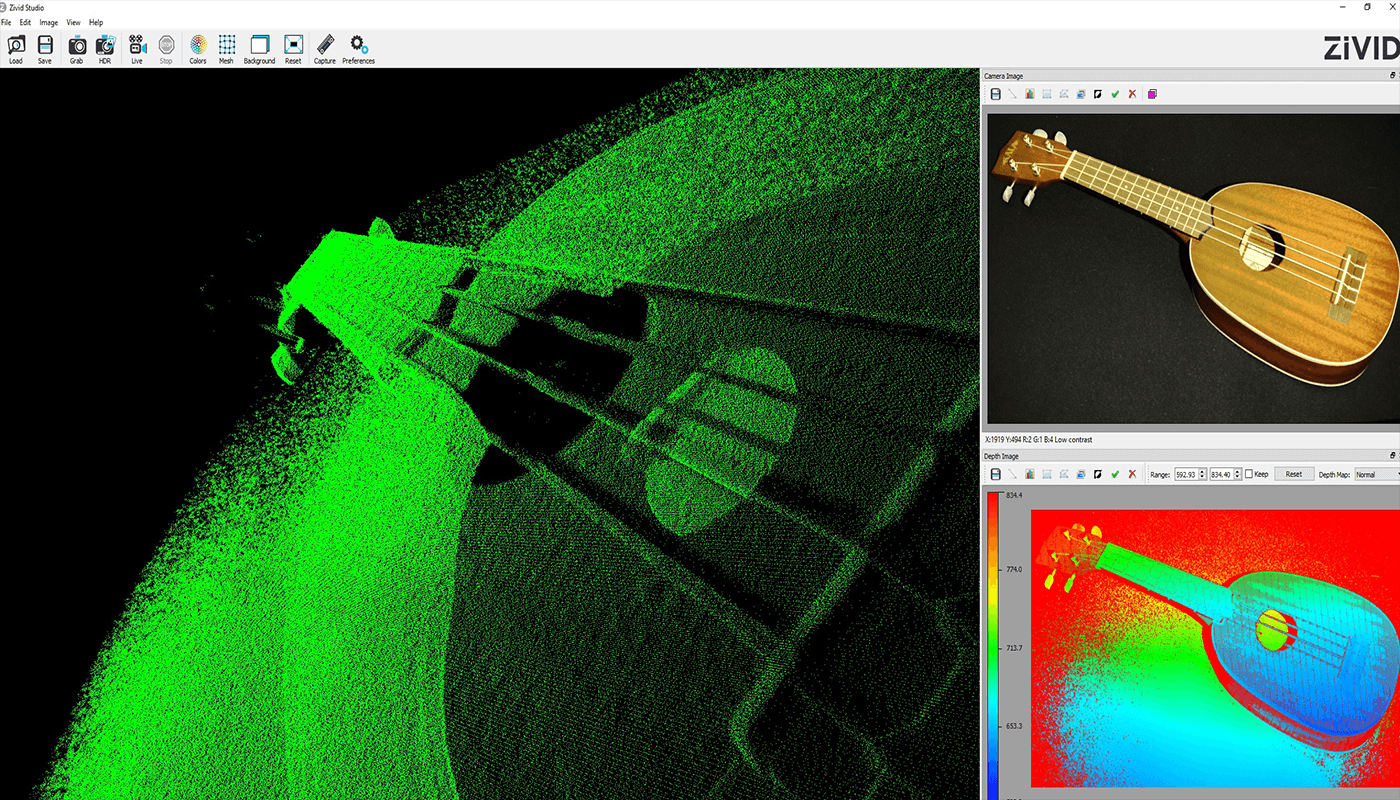Decrease lower range value using spinner arrows

(x=1202, y=477)
